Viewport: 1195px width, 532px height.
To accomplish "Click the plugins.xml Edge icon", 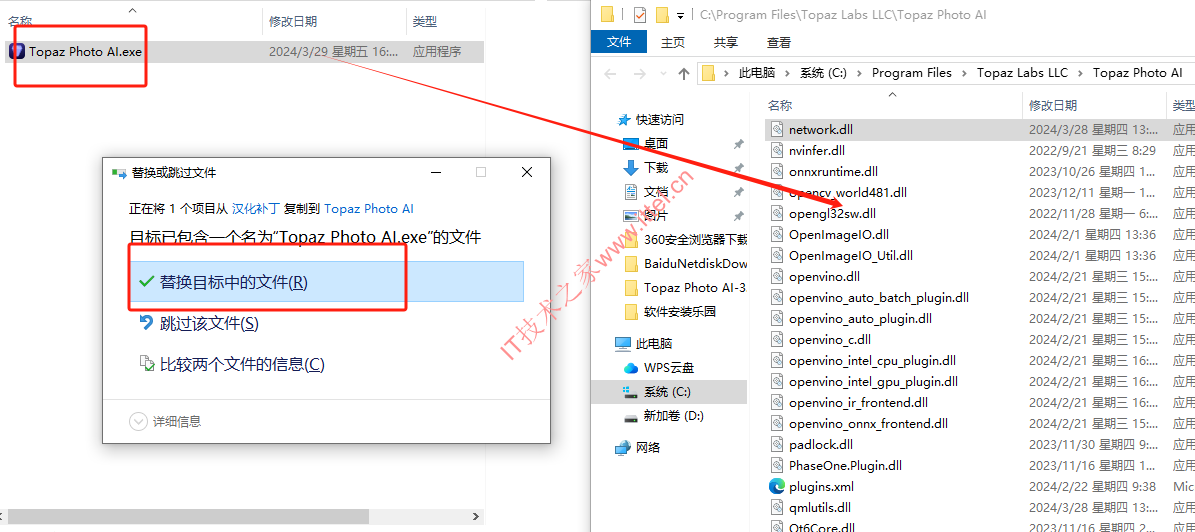I will click(777, 486).
